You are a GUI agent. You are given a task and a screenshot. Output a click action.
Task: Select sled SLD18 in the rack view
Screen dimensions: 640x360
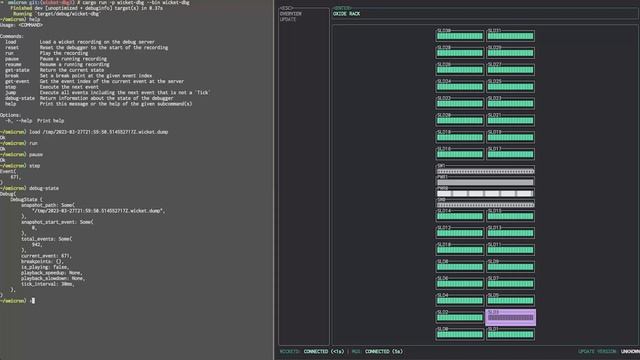click(x=460, y=137)
